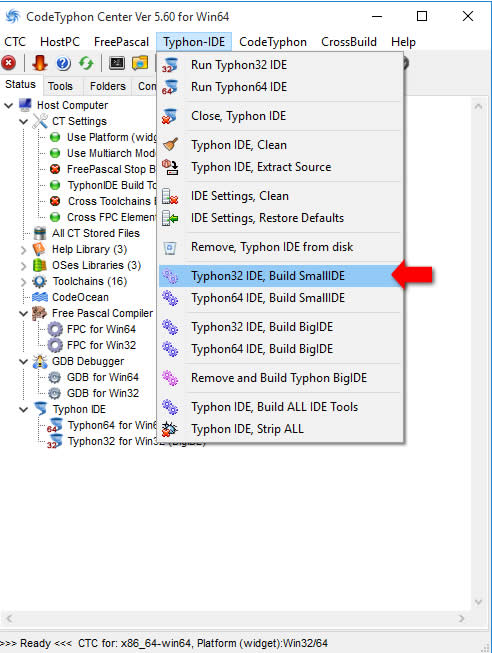Toggle the FreePascal Stop status indicator
Image resolution: width=492 pixels, height=653 pixels.
(55, 169)
